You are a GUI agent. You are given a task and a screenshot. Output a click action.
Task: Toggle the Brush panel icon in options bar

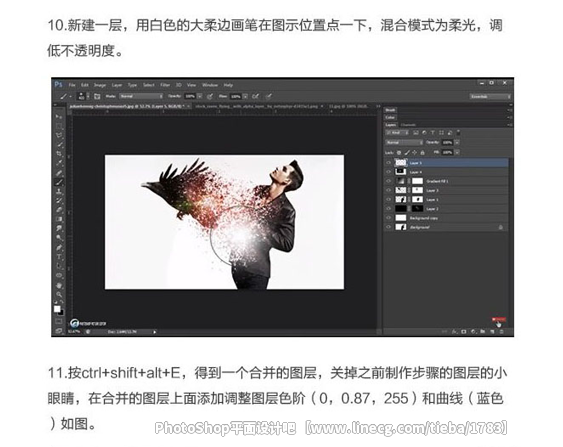click(97, 97)
